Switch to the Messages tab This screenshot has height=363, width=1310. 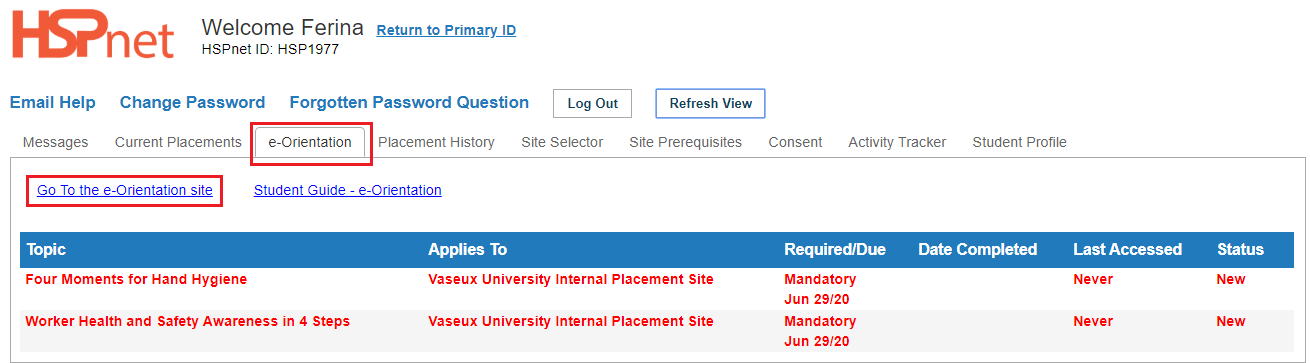tap(55, 142)
